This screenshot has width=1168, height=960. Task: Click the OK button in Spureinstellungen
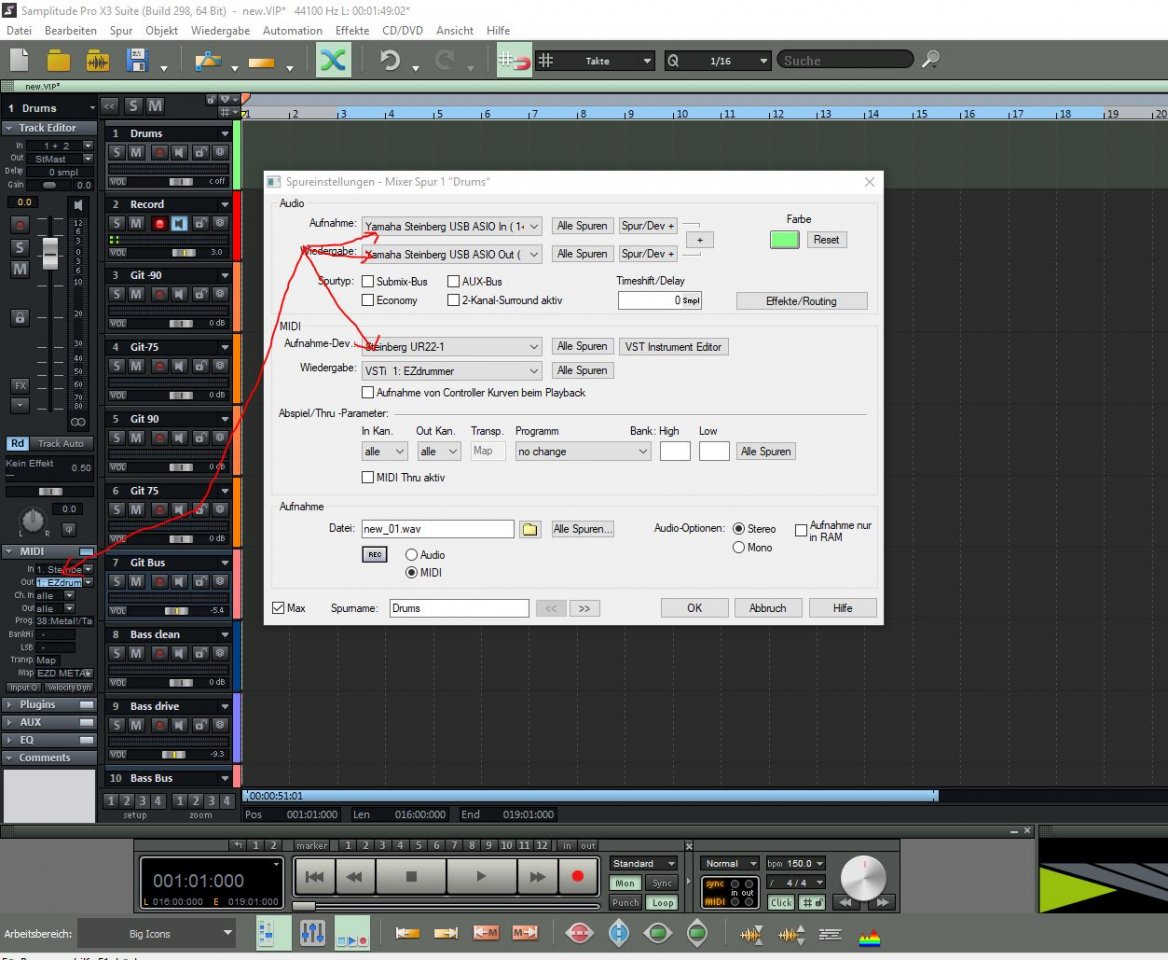[x=694, y=608]
